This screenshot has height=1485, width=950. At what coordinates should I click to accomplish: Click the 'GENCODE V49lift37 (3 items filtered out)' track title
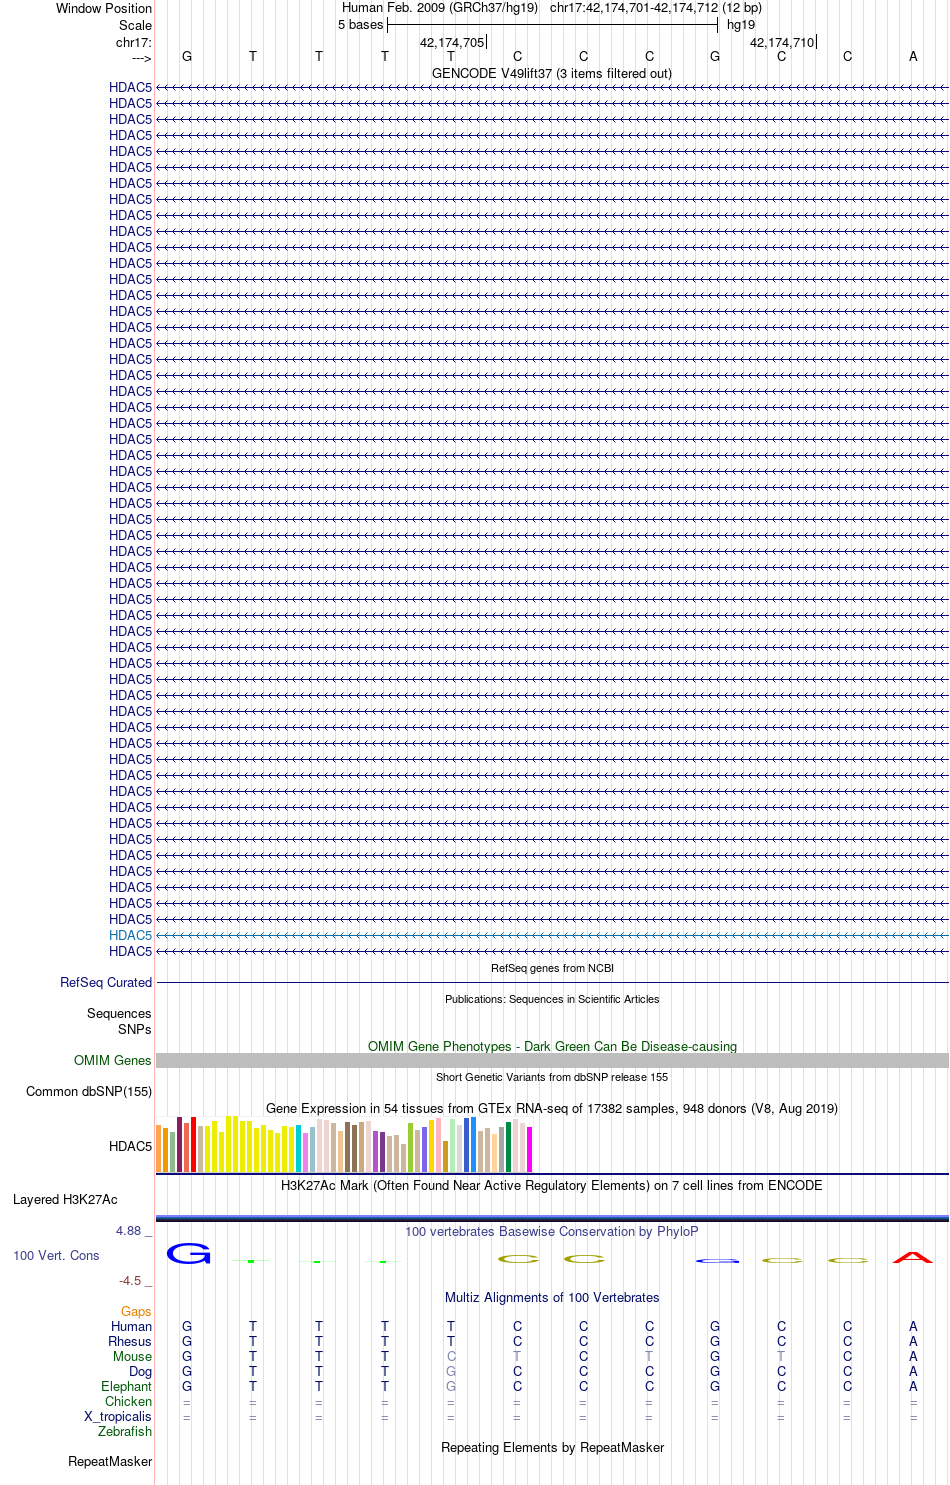tap(552, 73)
